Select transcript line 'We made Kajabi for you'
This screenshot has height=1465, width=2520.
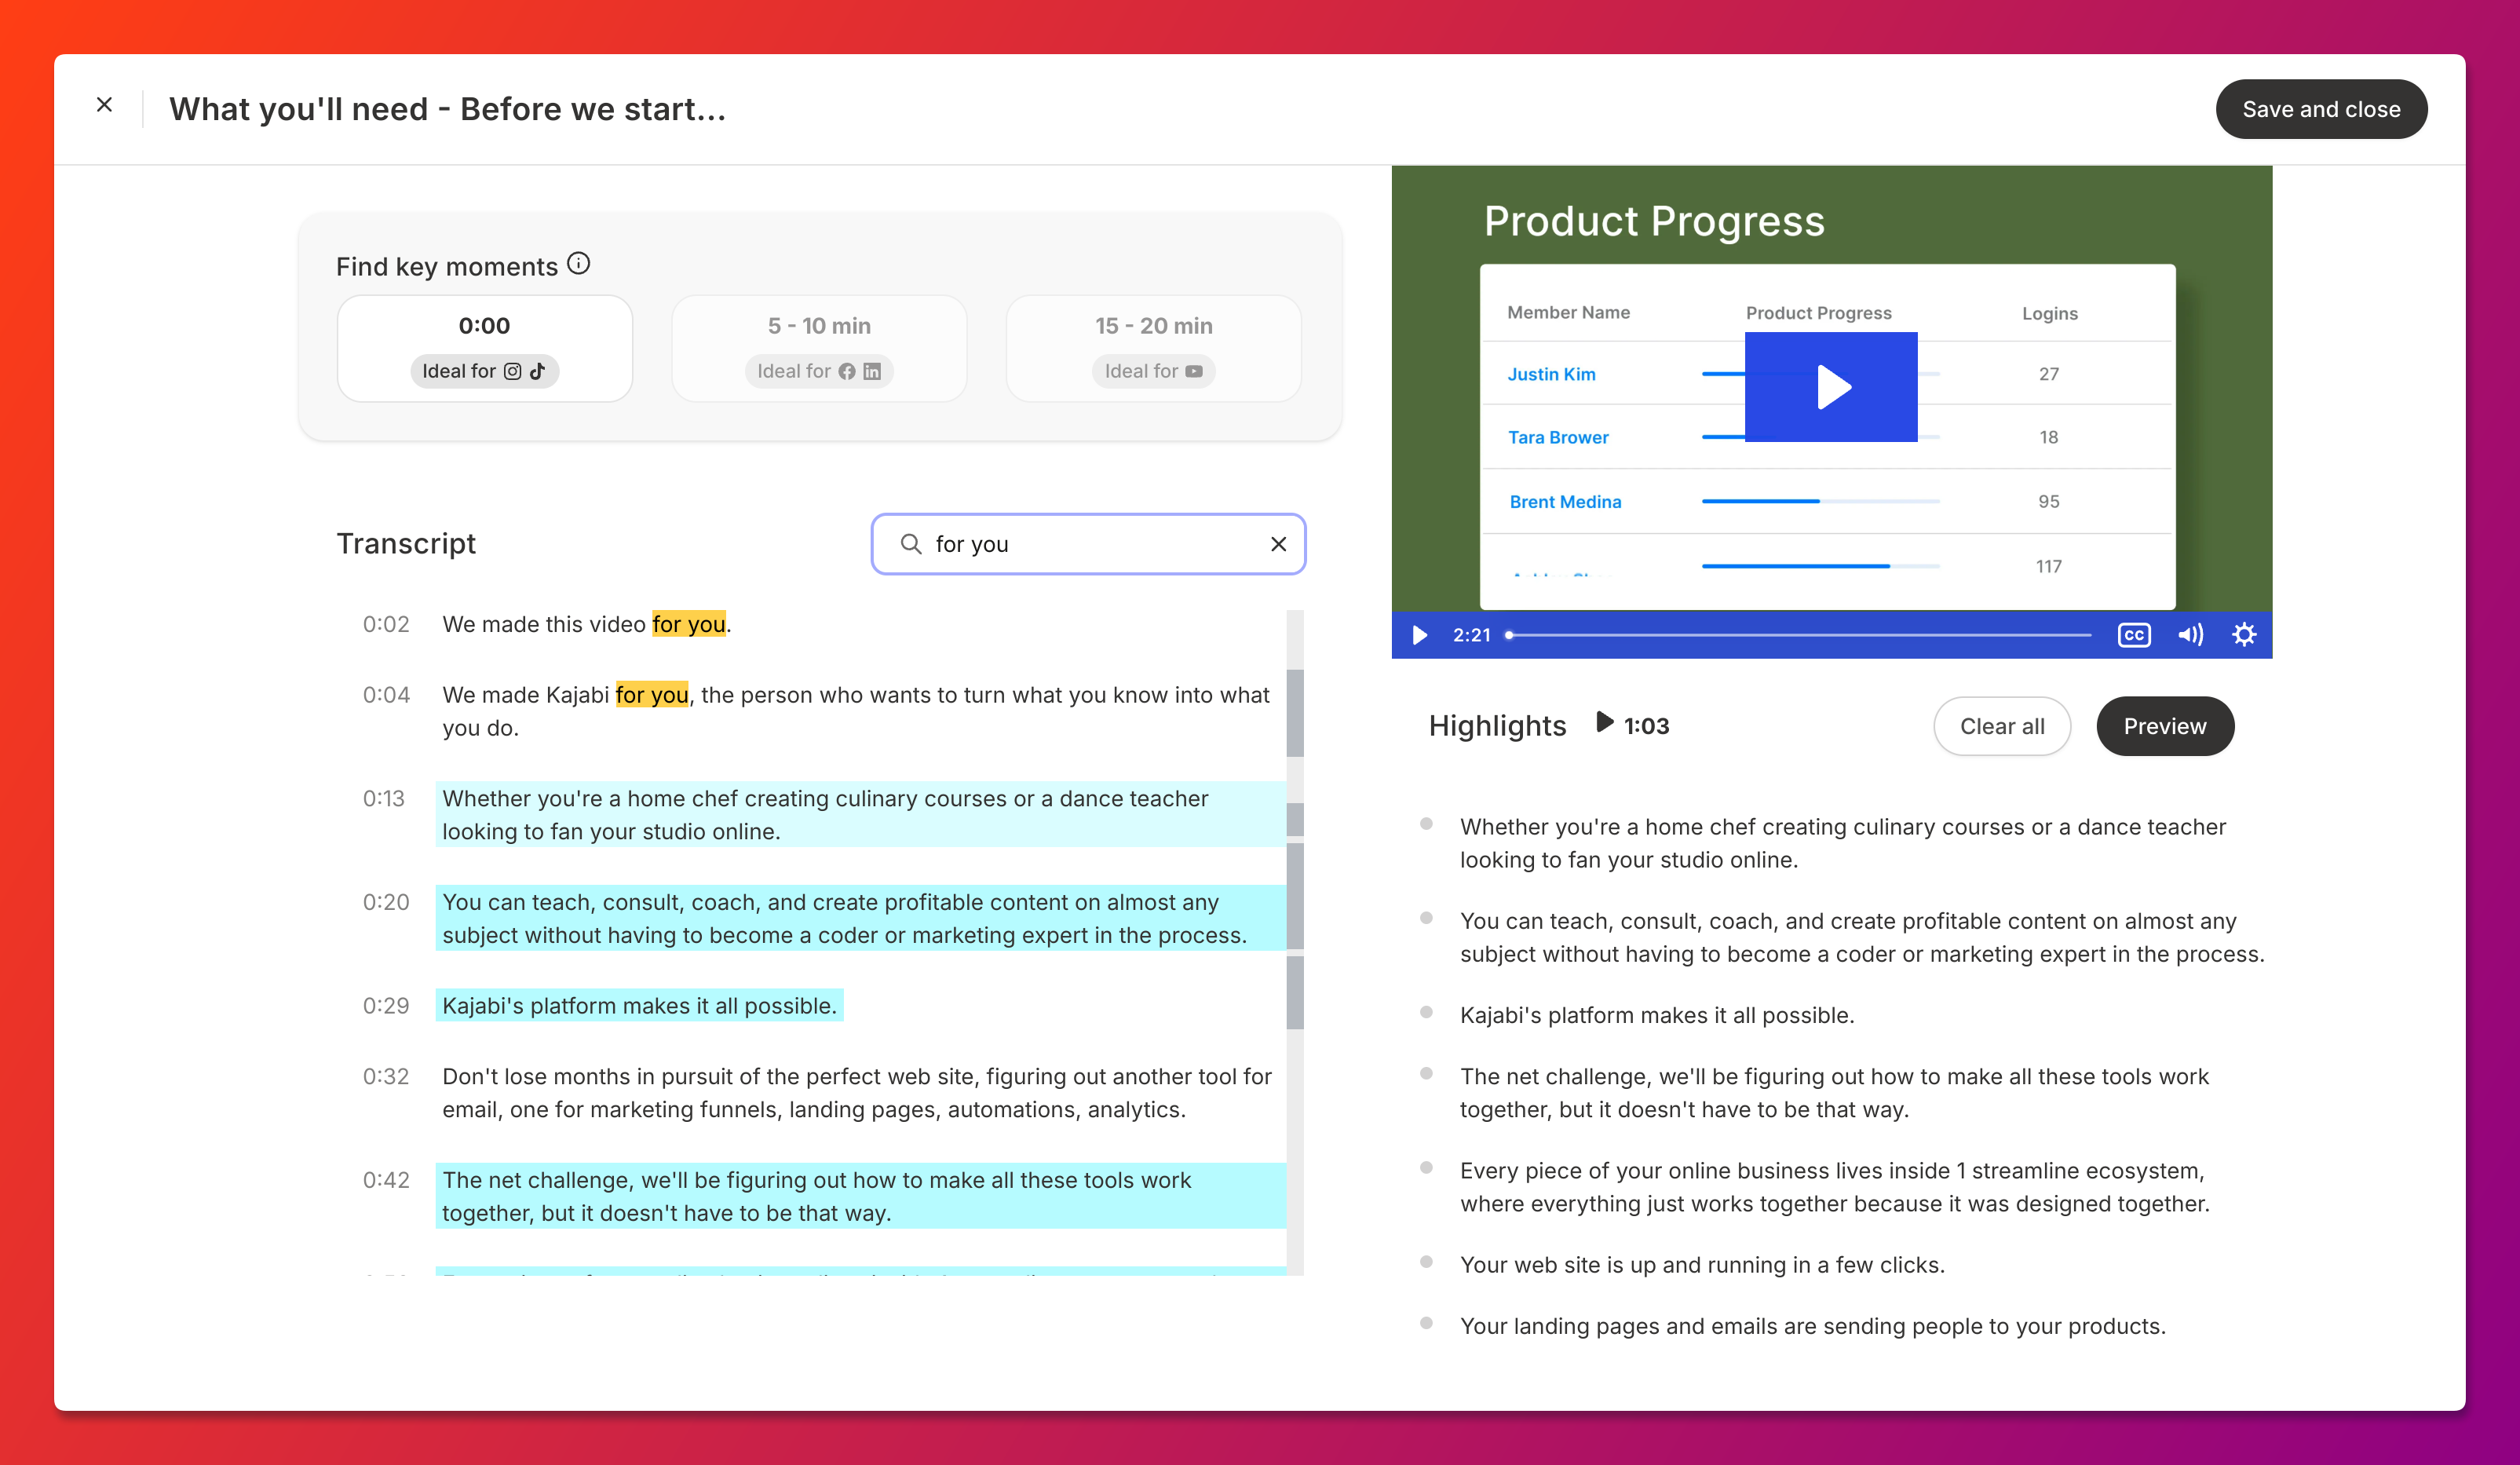[x=856, y=711]
